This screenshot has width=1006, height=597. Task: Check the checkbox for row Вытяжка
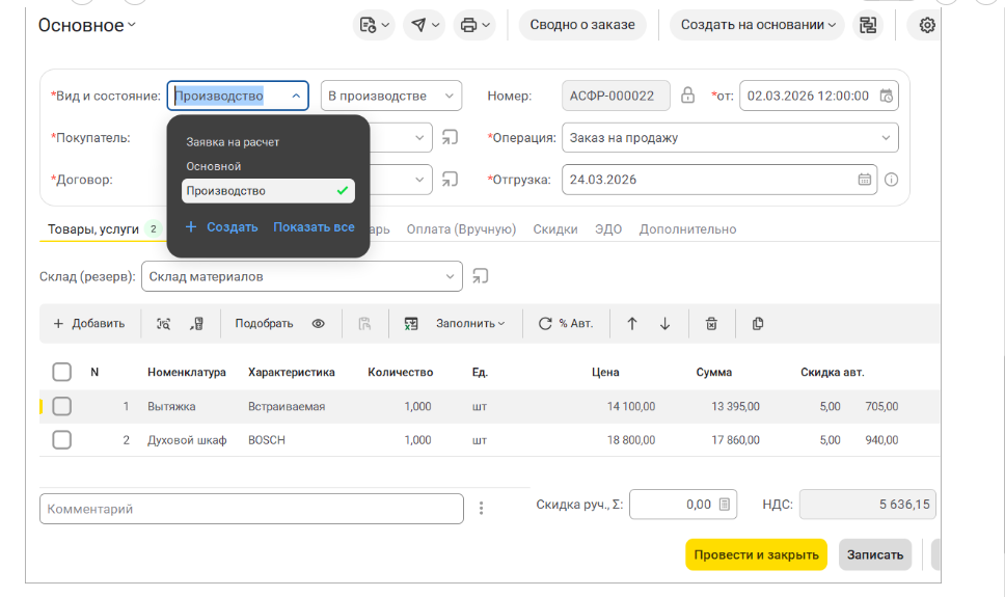pyautogui.click(x=62, y=406)
